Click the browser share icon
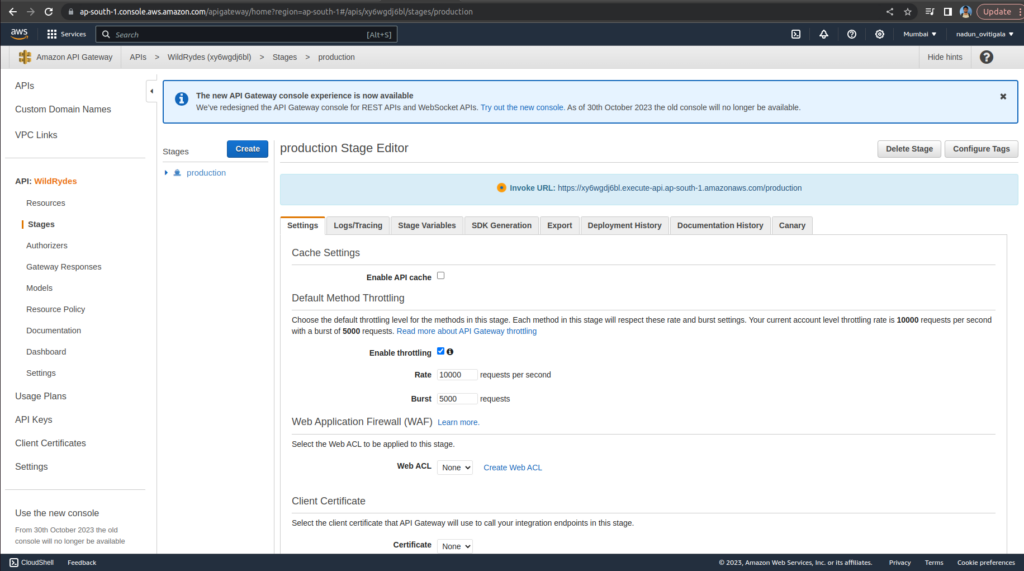 pyautogui.click(x=889, y=12)
